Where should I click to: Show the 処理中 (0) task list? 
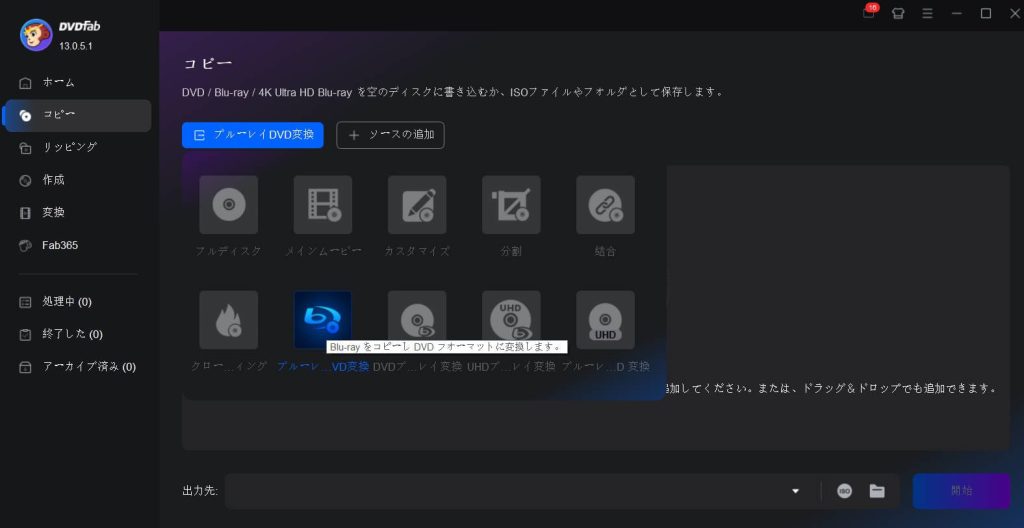click(77, 302)
